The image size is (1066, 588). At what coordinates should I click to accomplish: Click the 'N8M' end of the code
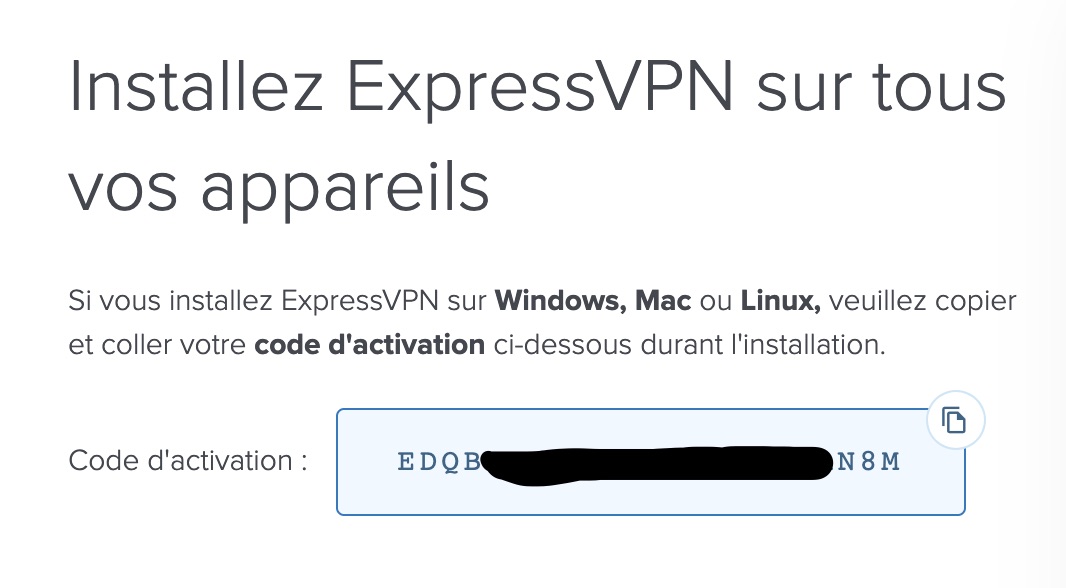coord(869,462)
